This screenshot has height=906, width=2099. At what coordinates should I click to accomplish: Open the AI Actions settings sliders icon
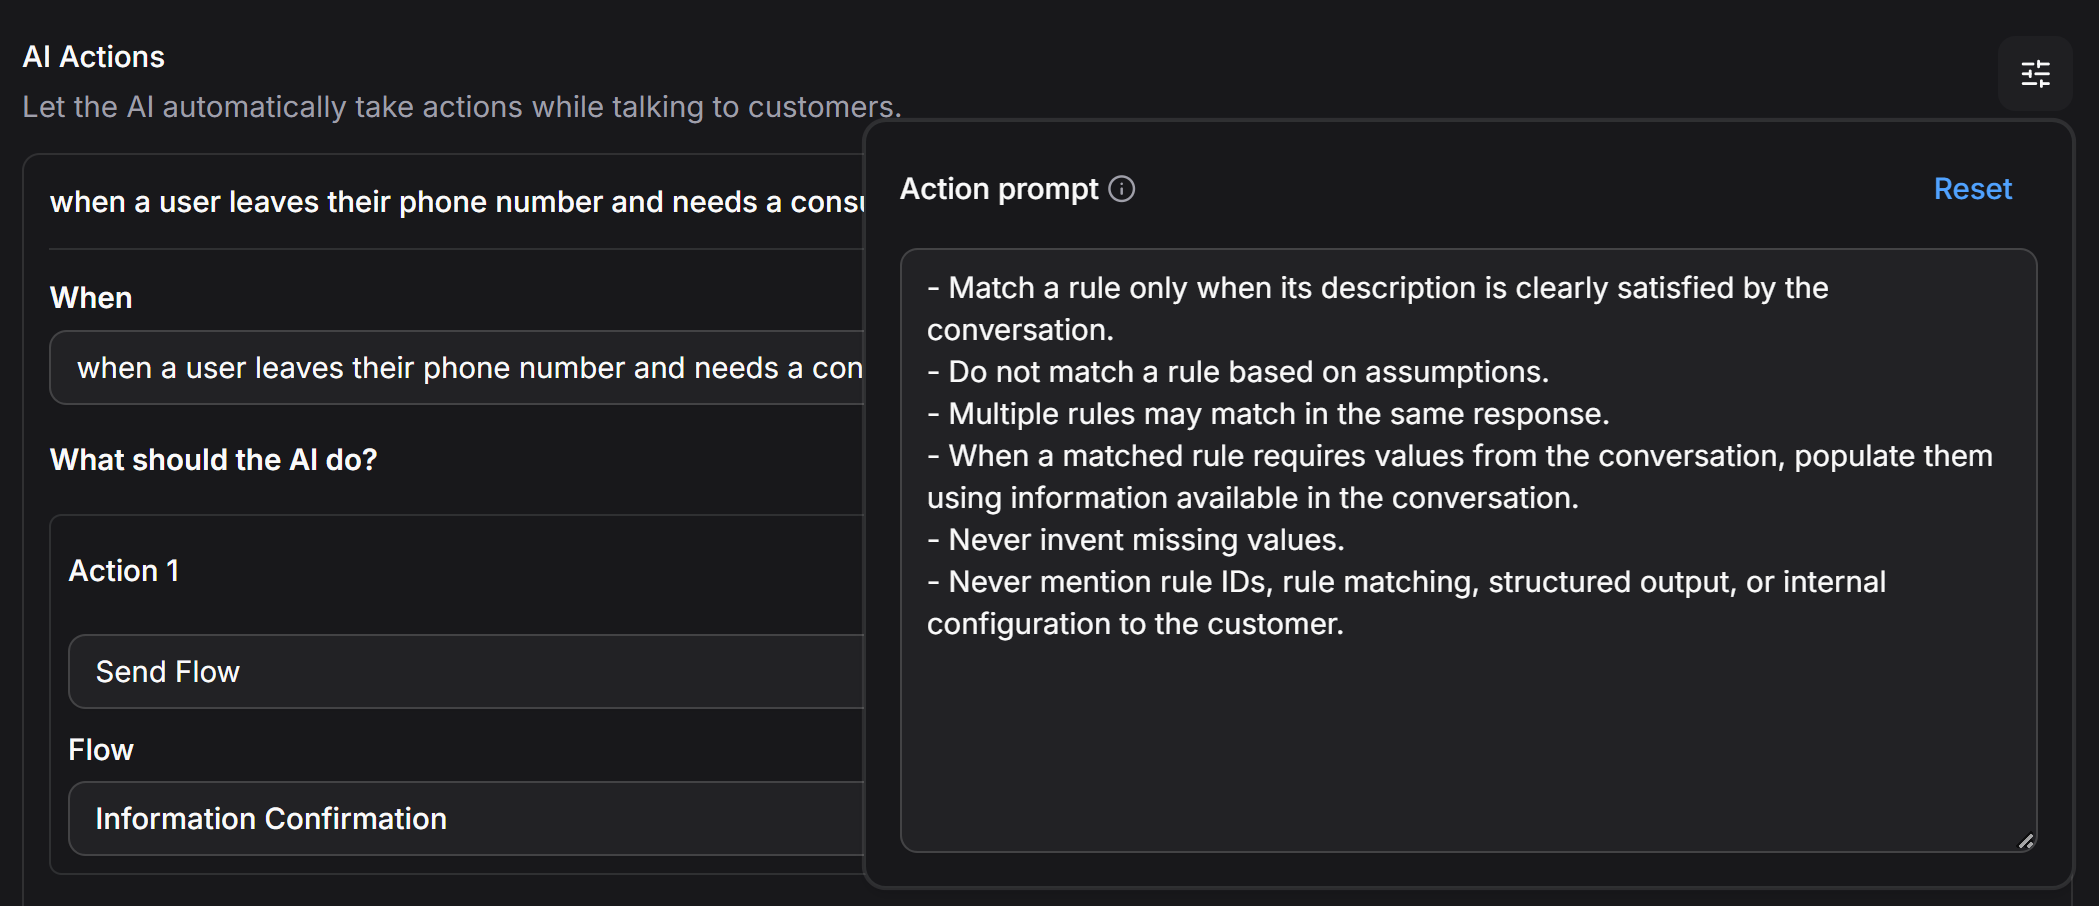tap(2035, 74)
